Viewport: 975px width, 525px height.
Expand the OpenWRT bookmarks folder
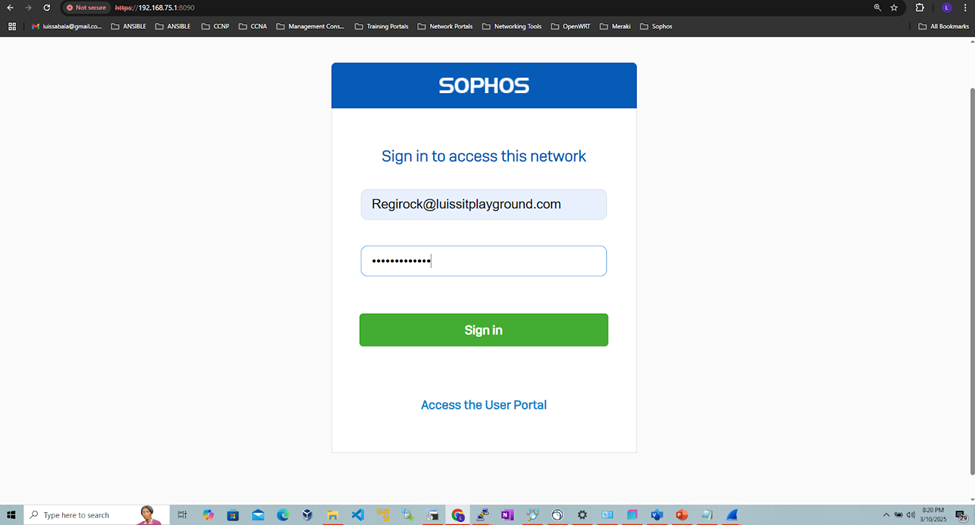(x=570, y=26)
